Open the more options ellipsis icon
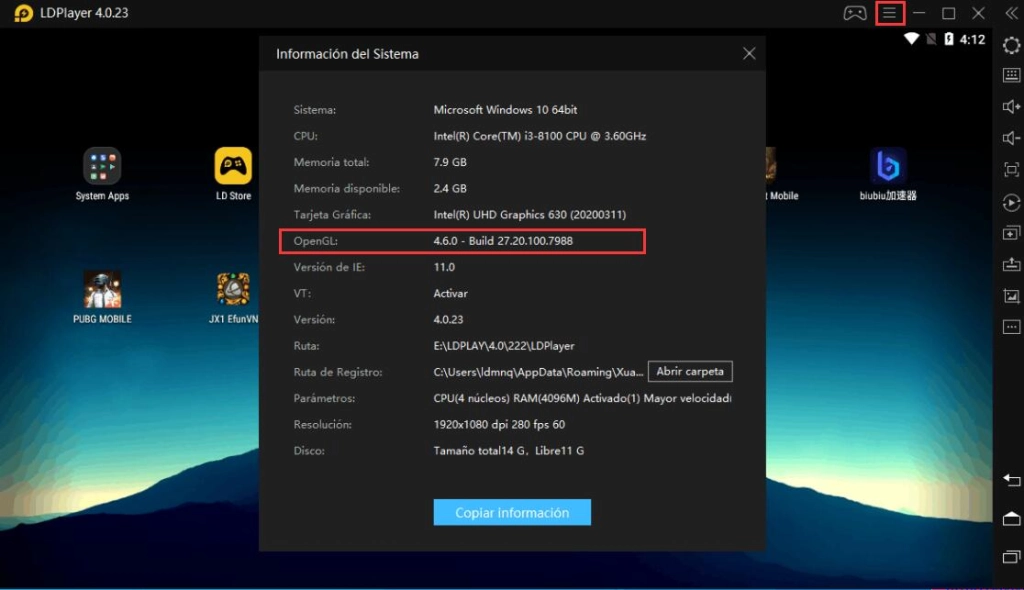 tap(1011, 327)
